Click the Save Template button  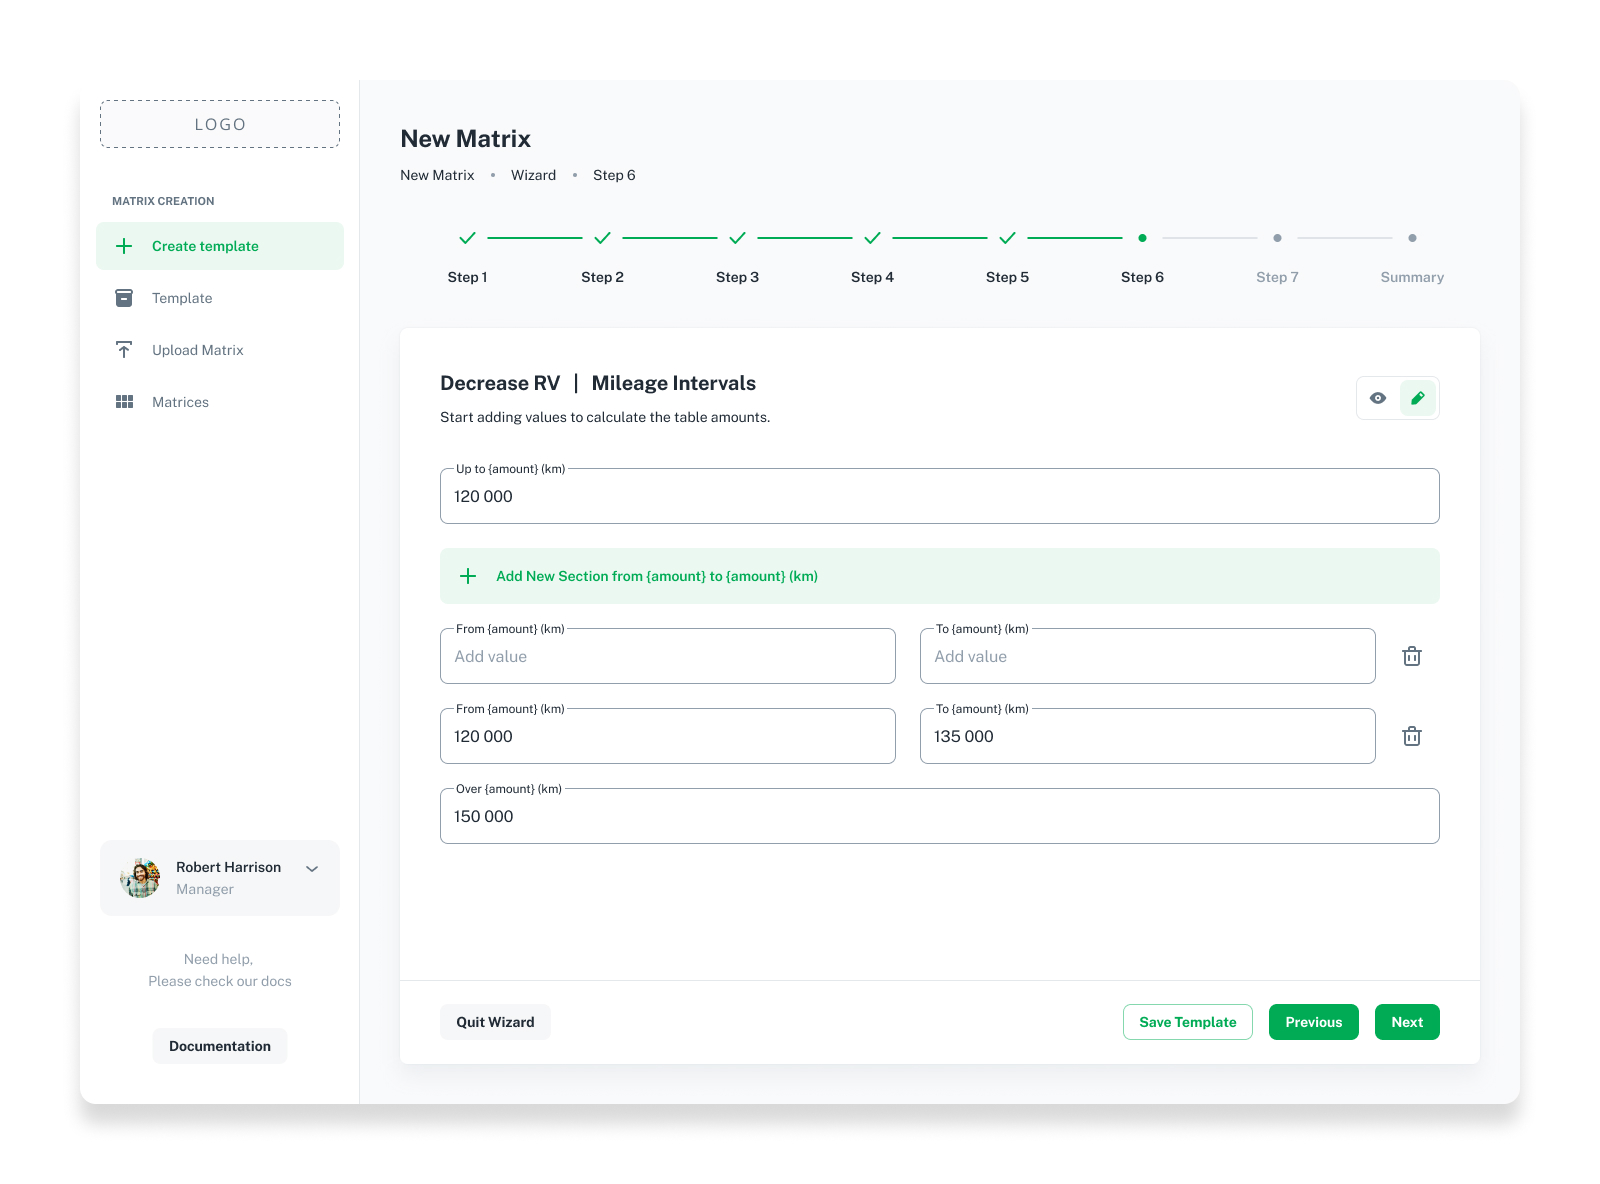[x=1188, y=1022]
